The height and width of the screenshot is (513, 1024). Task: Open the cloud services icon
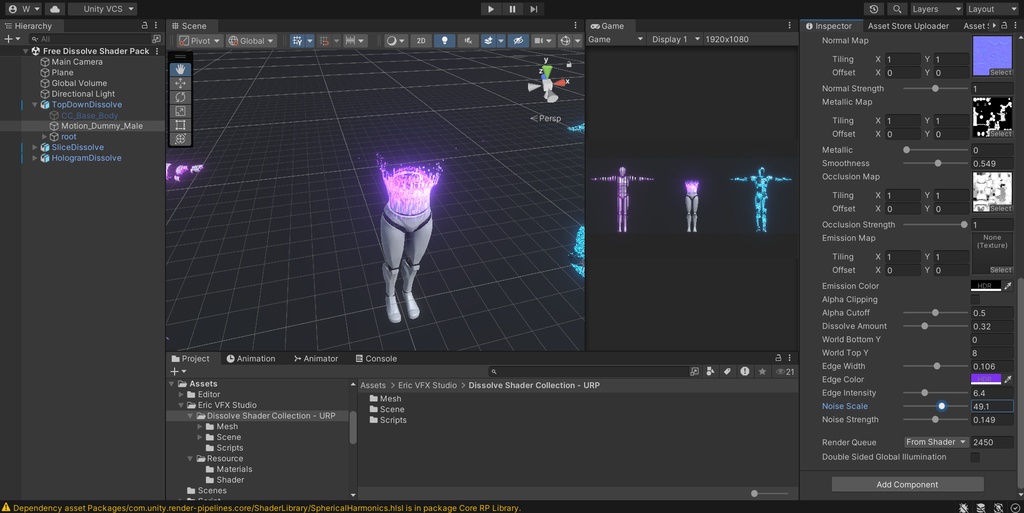[54, 9]
